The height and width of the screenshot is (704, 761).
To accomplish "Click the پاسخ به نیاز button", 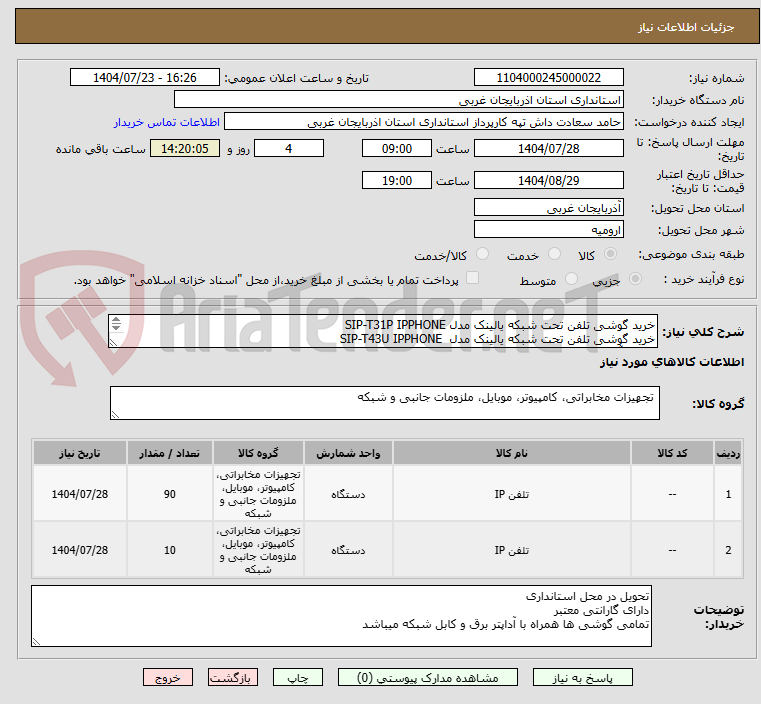I will pos(582,677).
